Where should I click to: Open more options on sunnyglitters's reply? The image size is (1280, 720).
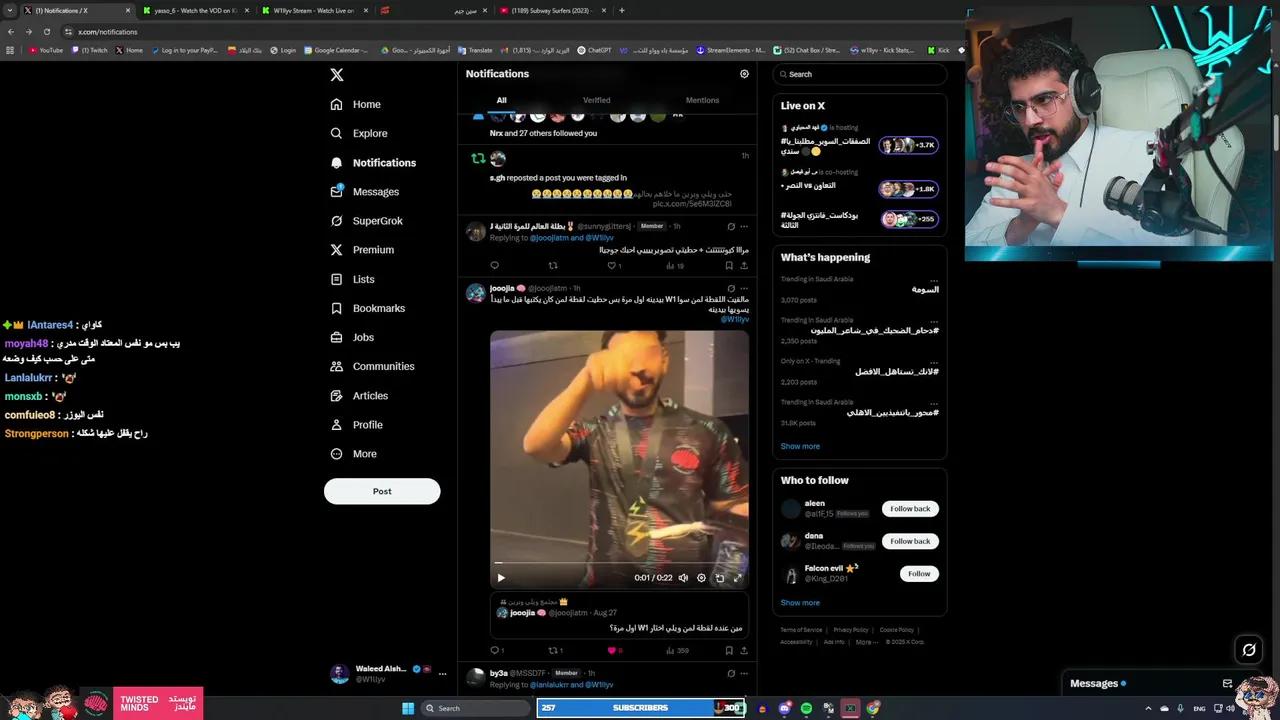pyautogui.click(x=743, y=226)
